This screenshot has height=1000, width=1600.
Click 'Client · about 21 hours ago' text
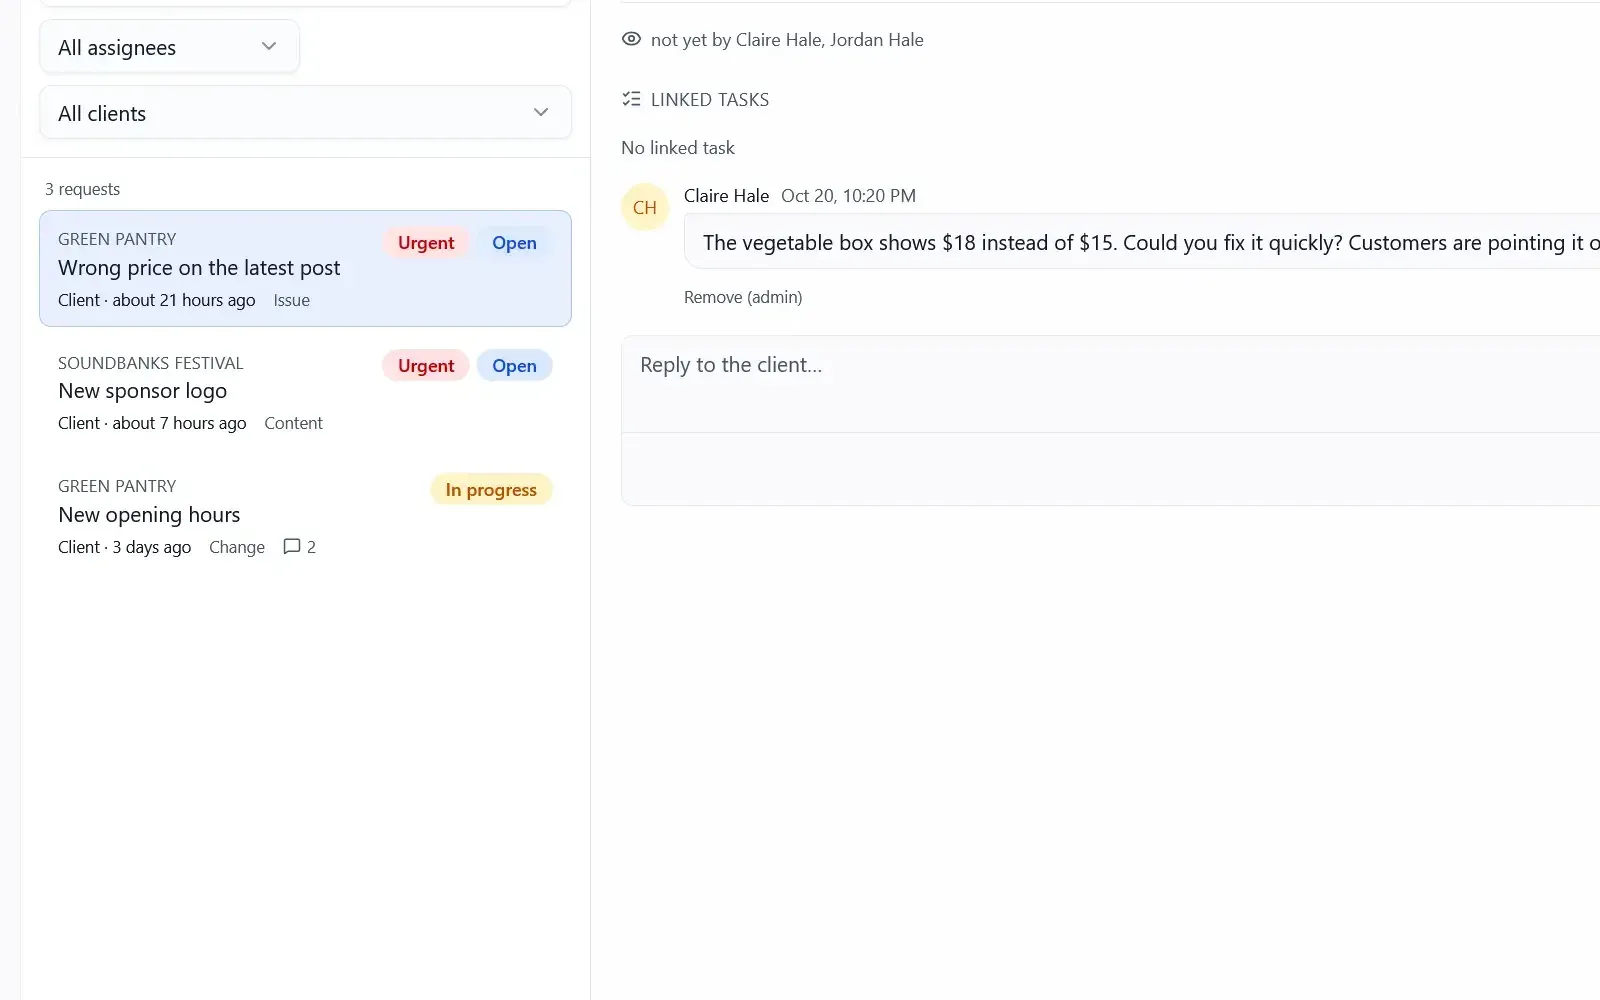156,300
